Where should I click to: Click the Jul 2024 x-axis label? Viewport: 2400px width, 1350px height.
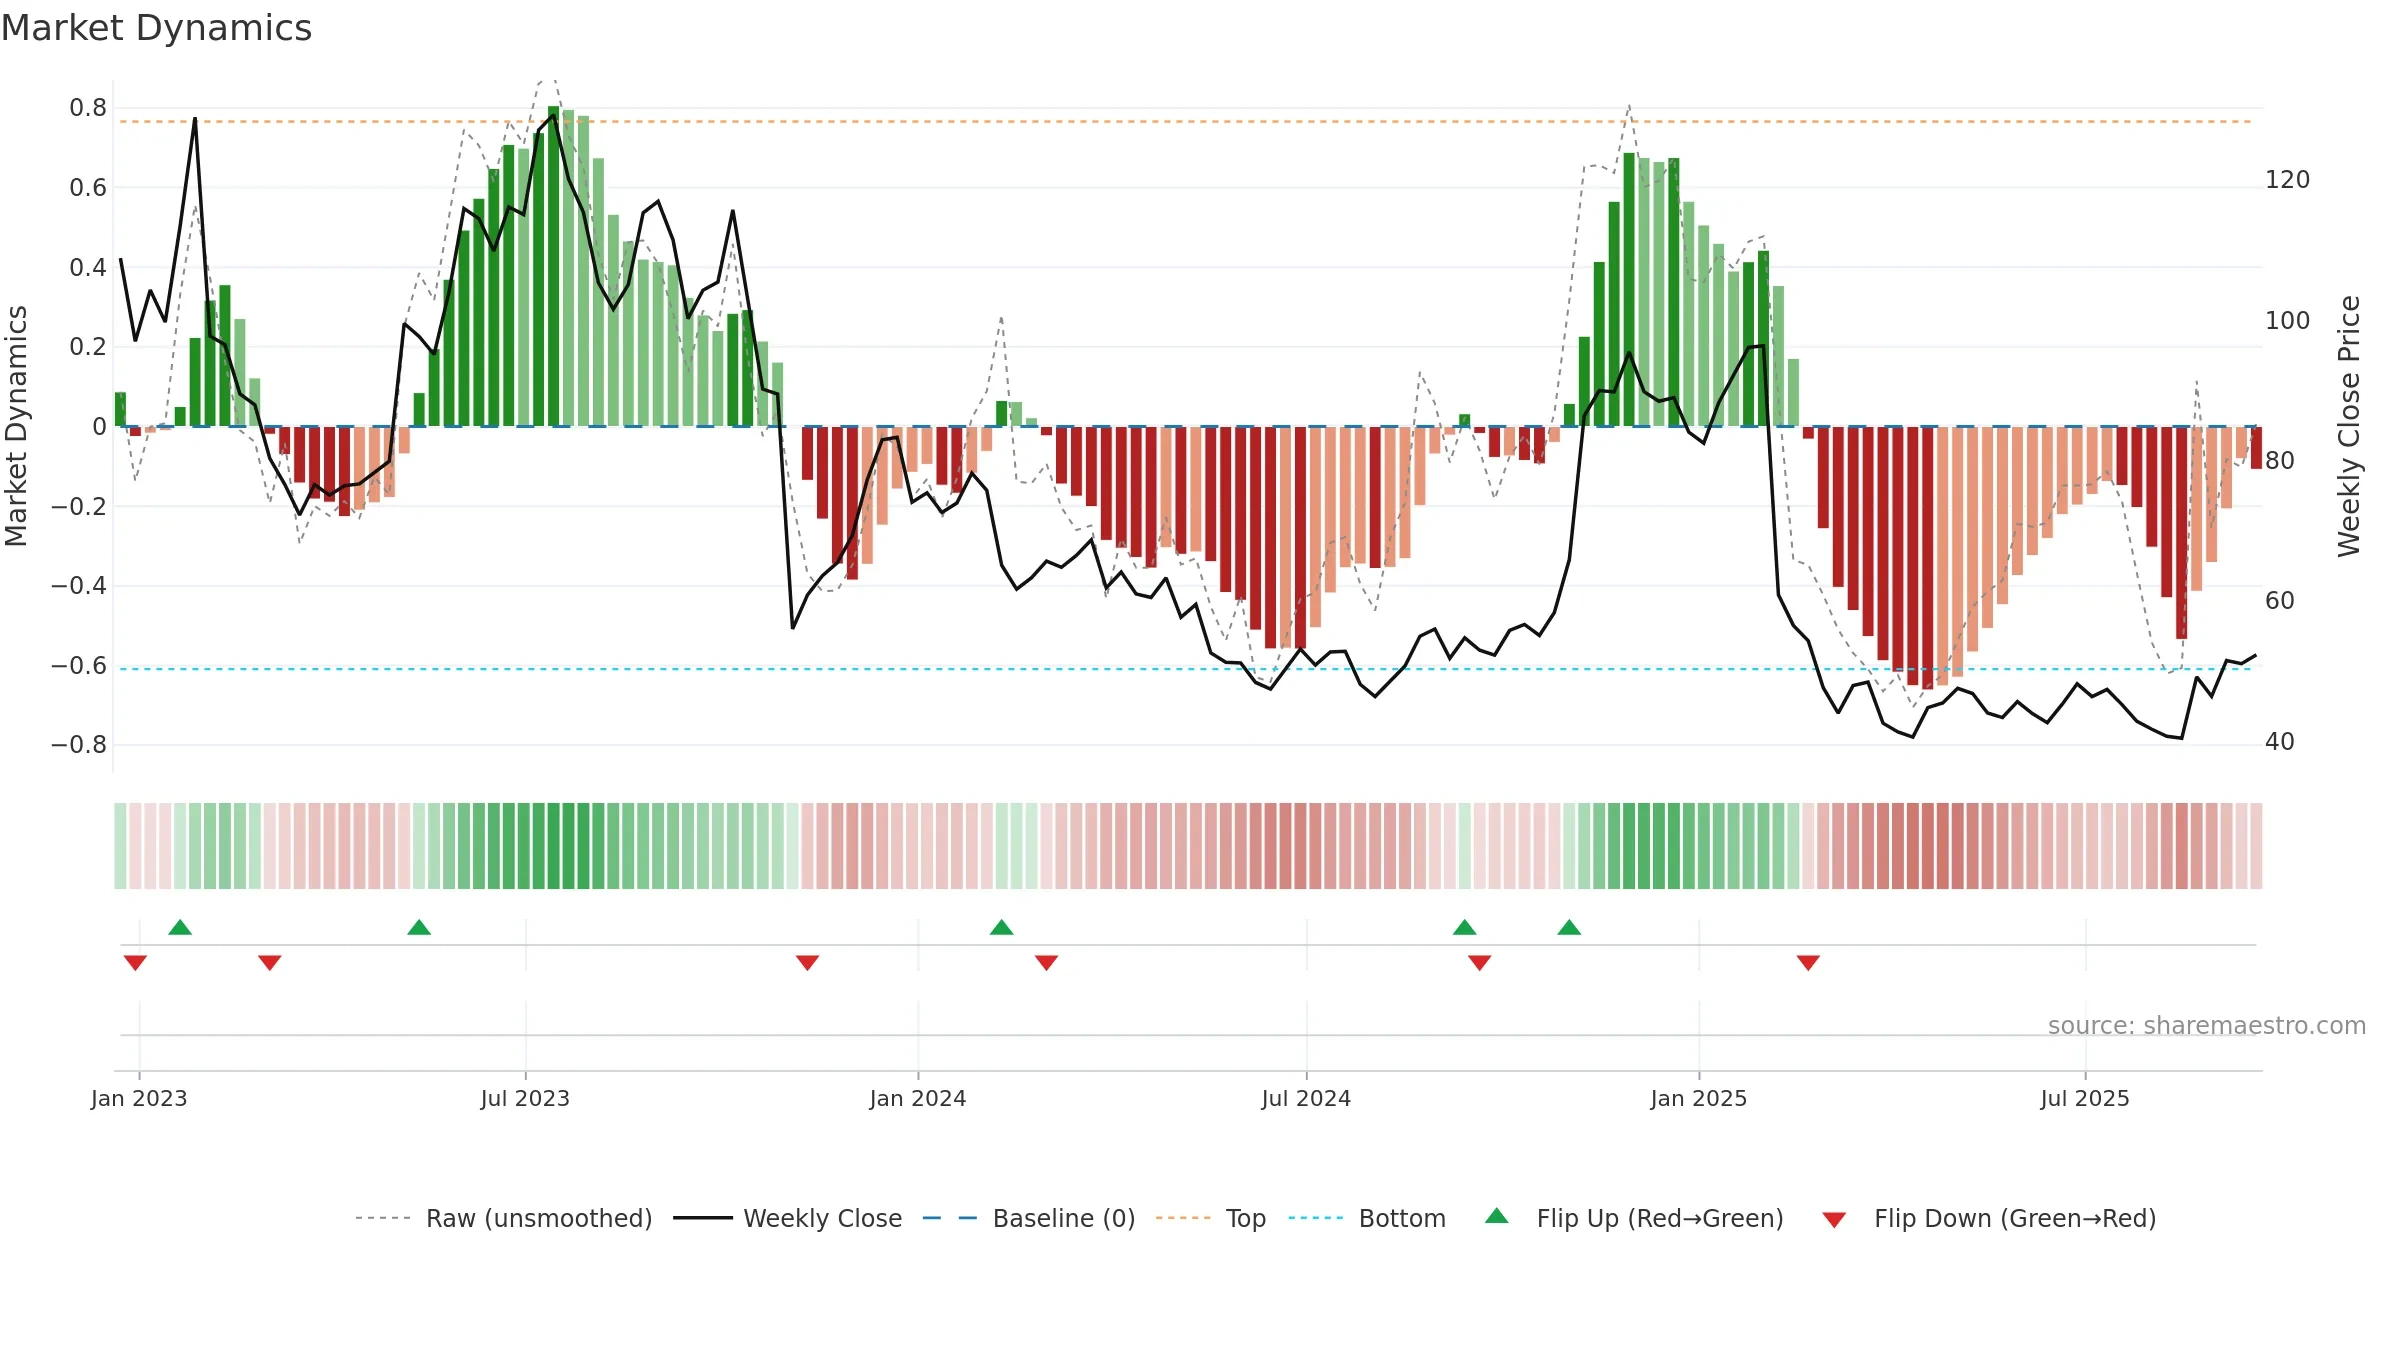(x=1306, y=1098)
